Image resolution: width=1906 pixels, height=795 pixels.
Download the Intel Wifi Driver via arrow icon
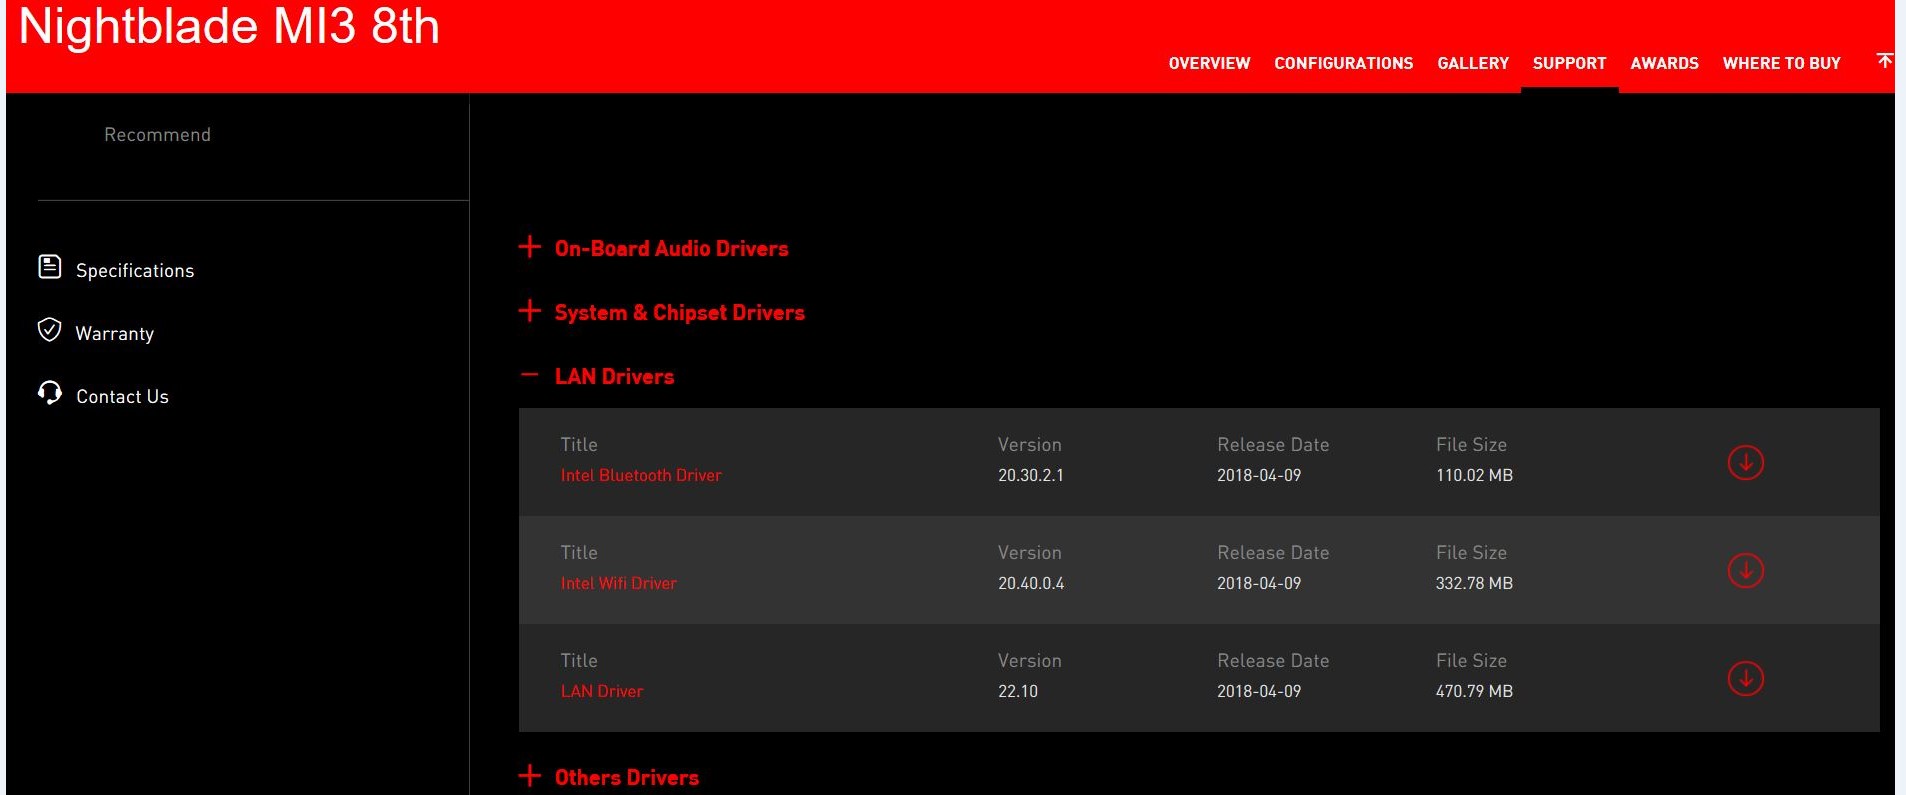click(x=1745, y=570)
